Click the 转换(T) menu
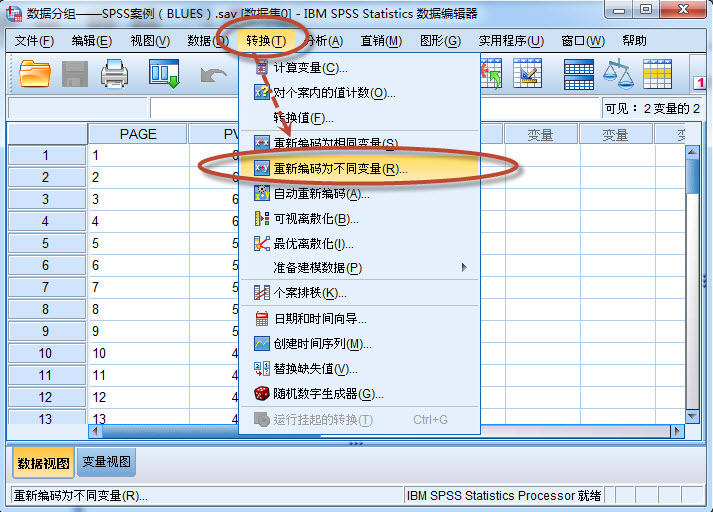 266,41
